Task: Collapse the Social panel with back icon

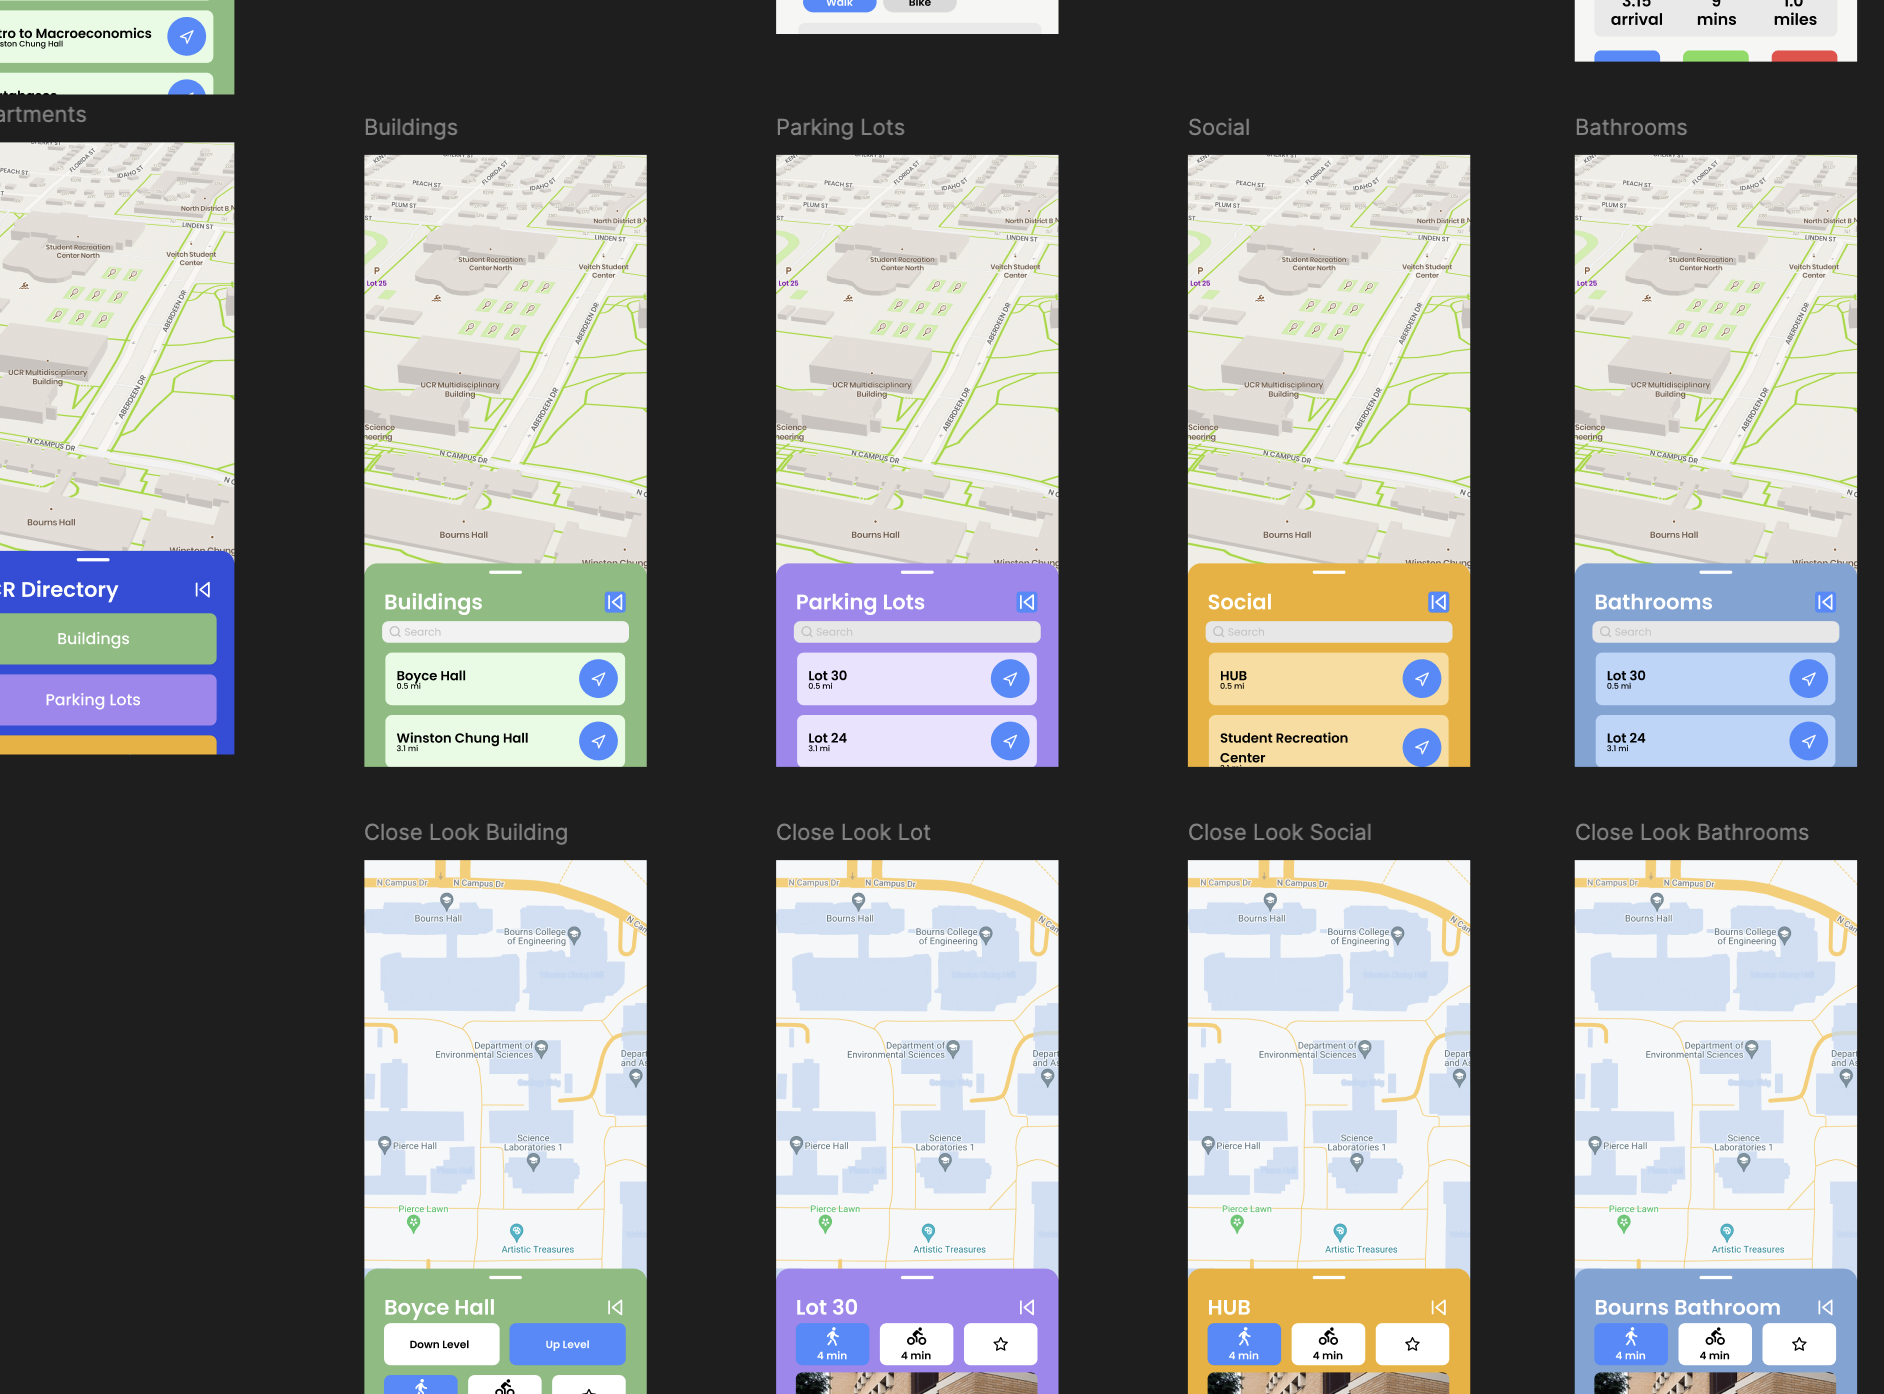Action: (x=1439, y=602)
